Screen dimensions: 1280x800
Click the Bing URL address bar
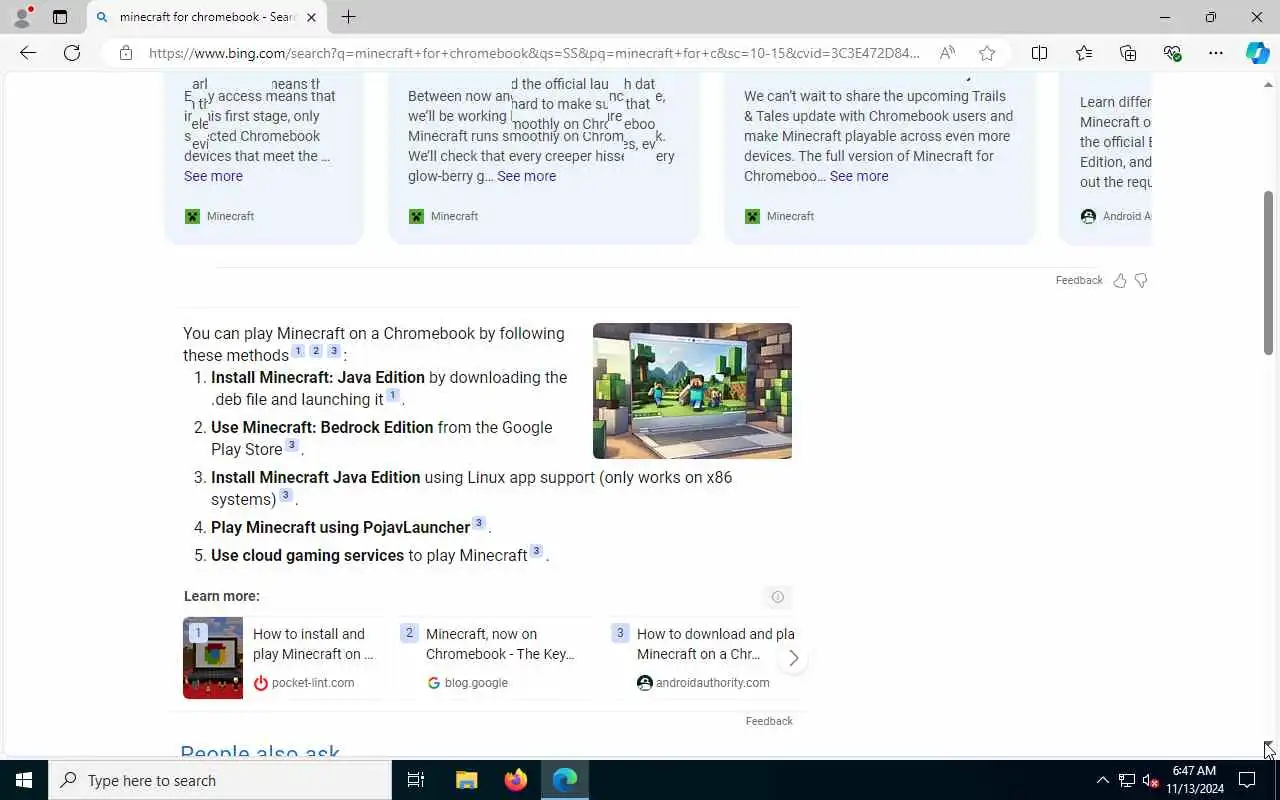[534, 53]
